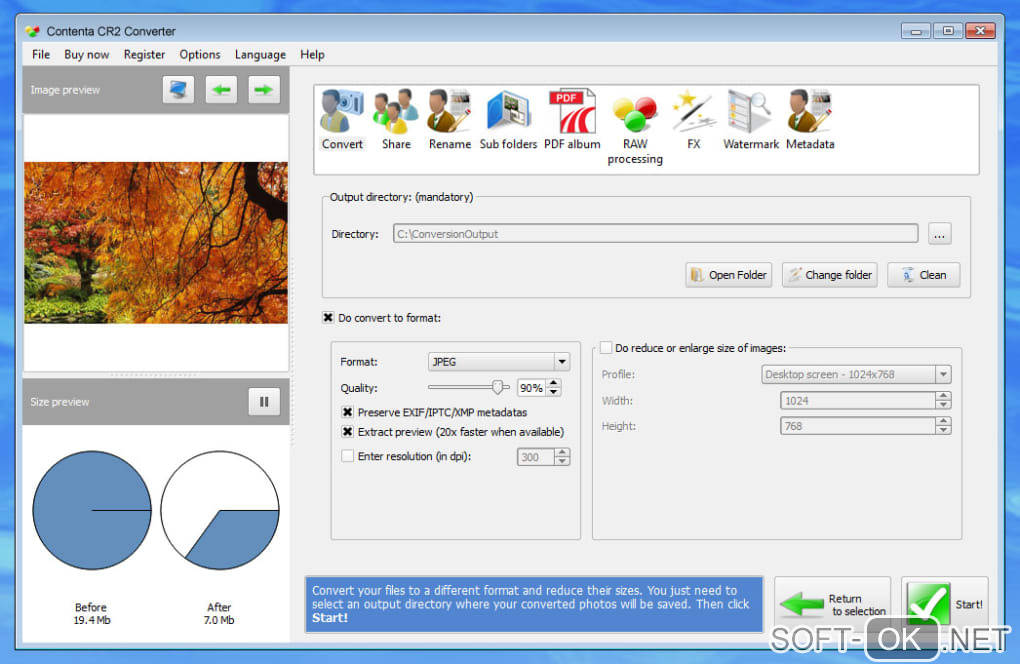Open the Buy now menu
The width and height of the screenshot is (1020, 664).
pyautogui.click(x=87, y=55)
